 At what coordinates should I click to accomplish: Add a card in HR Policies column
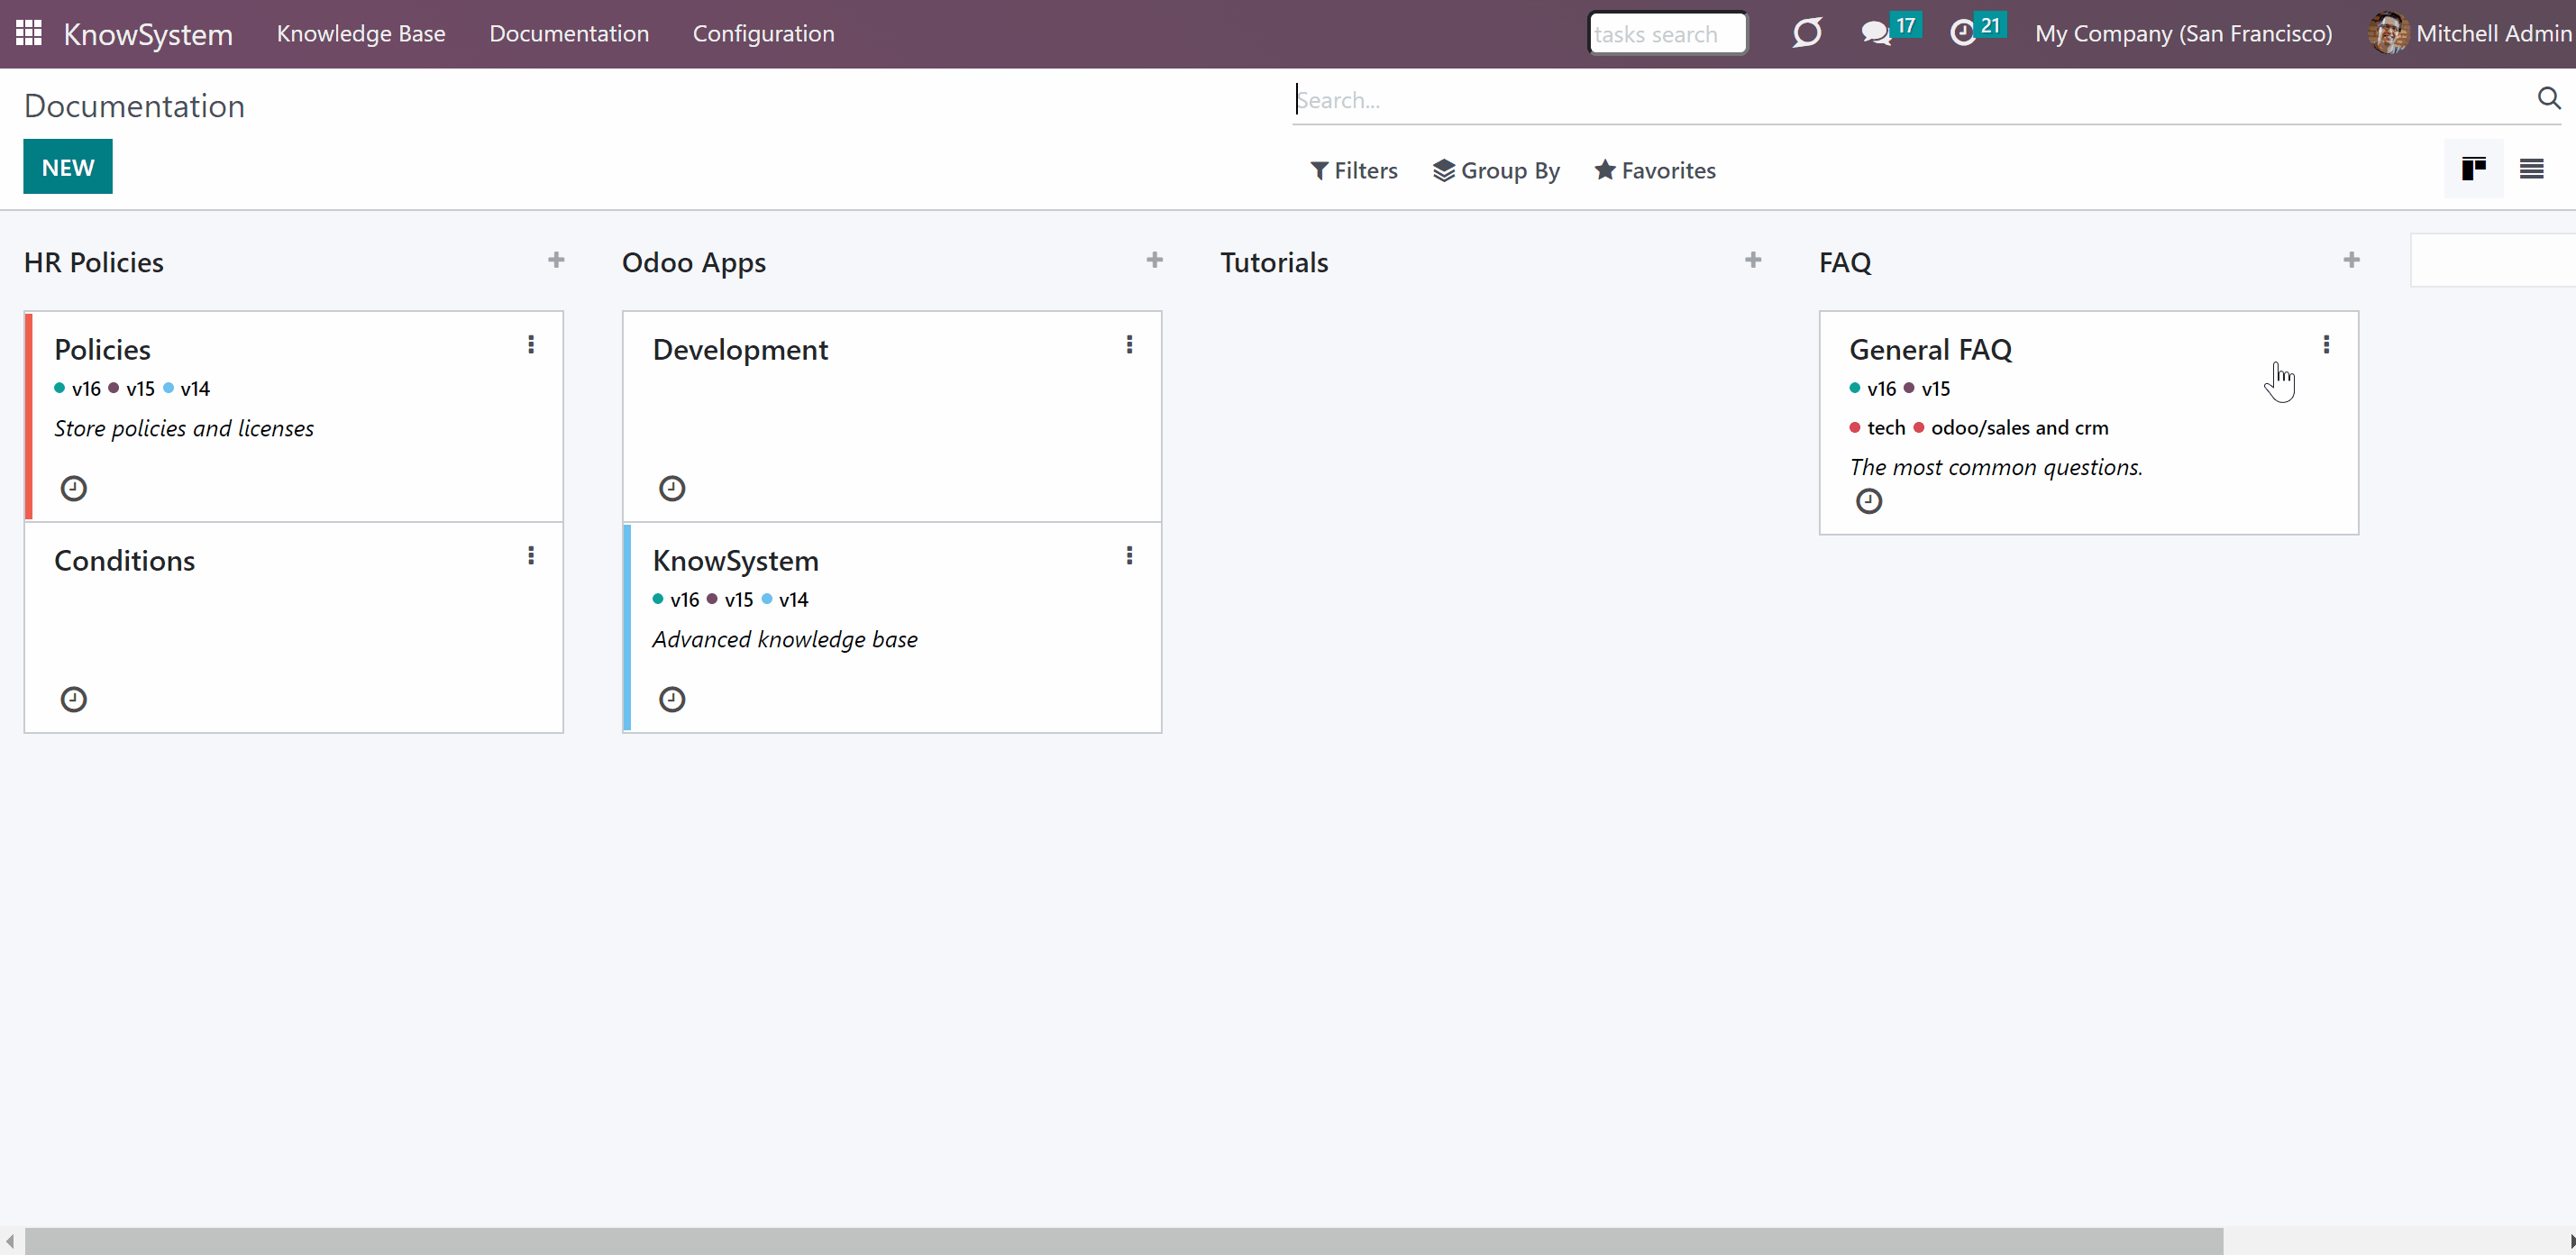tap(556, 260)
